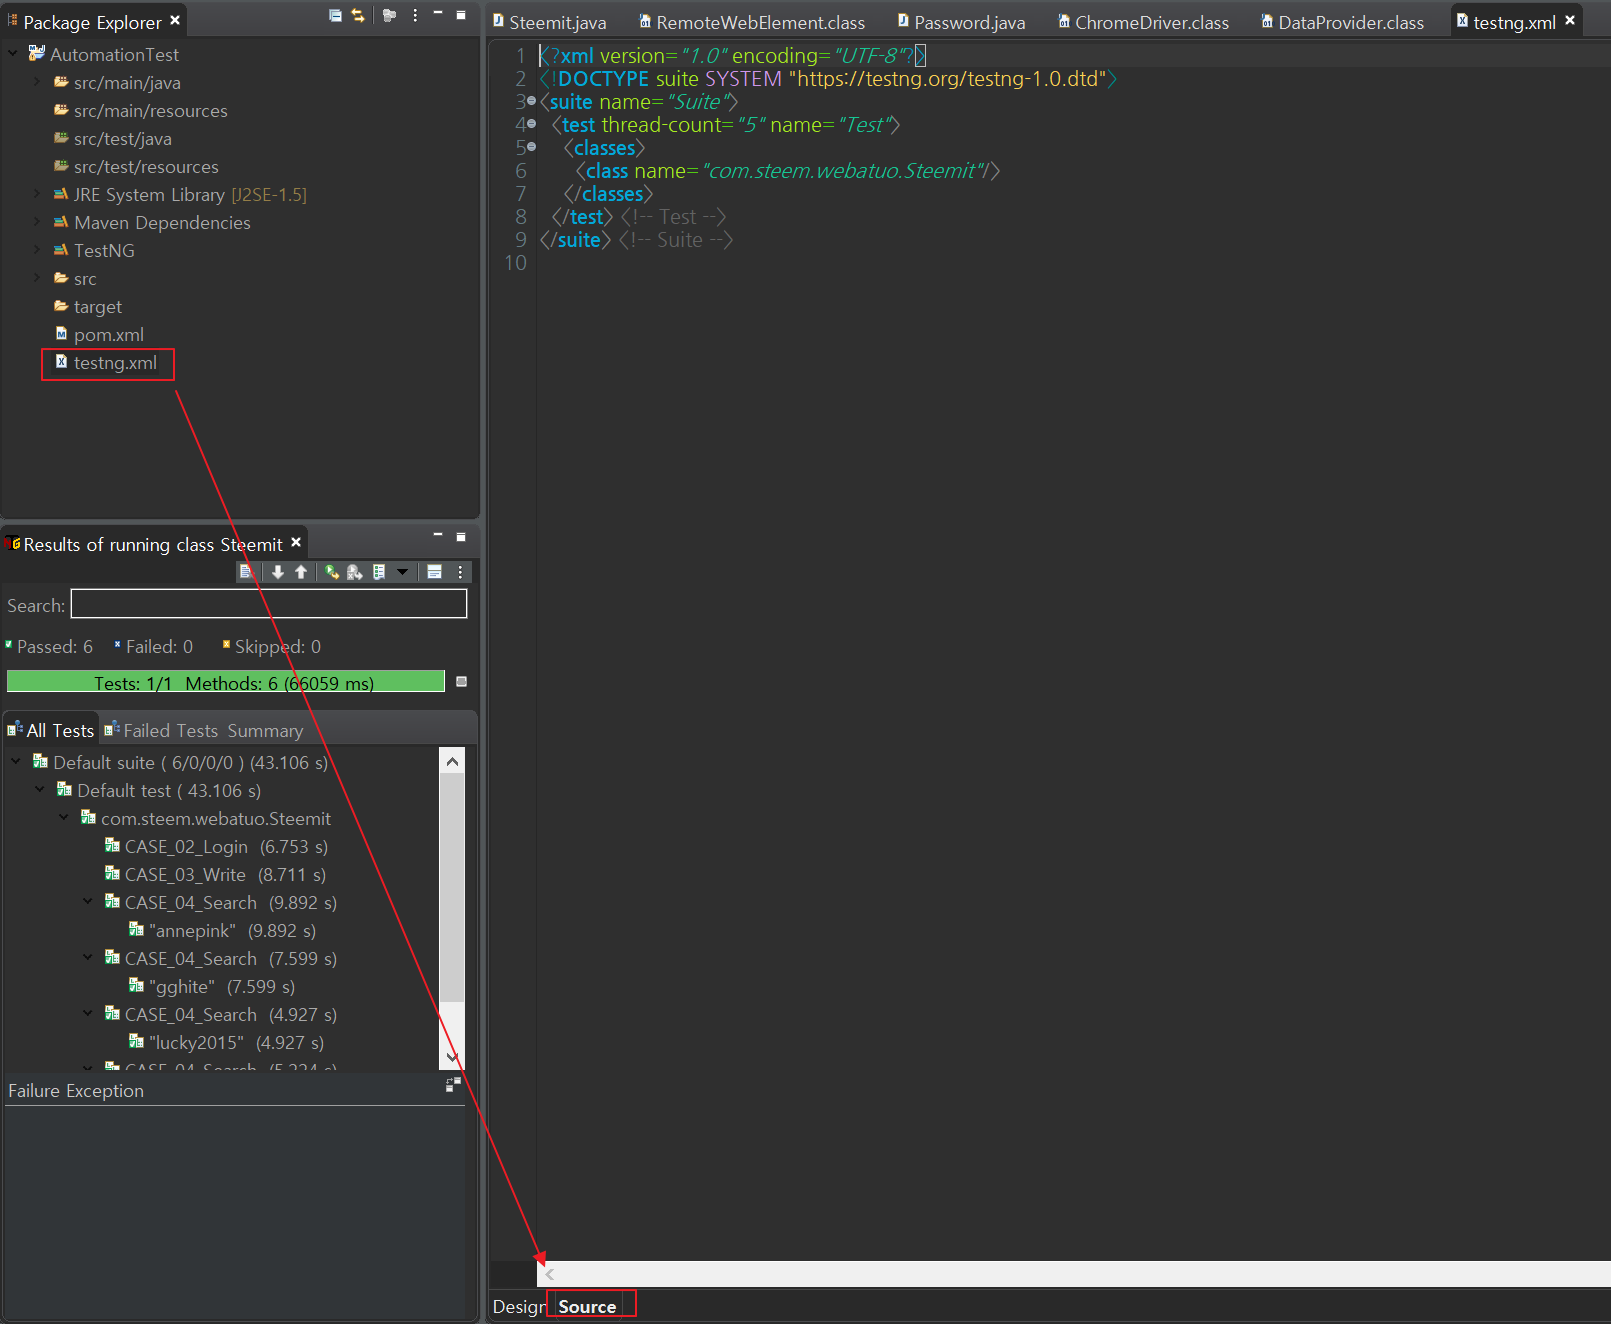Close the testng.xml editor tab
Image resolution: width=1611 pixels, height=1324 pixels.
pos(1570,20)
